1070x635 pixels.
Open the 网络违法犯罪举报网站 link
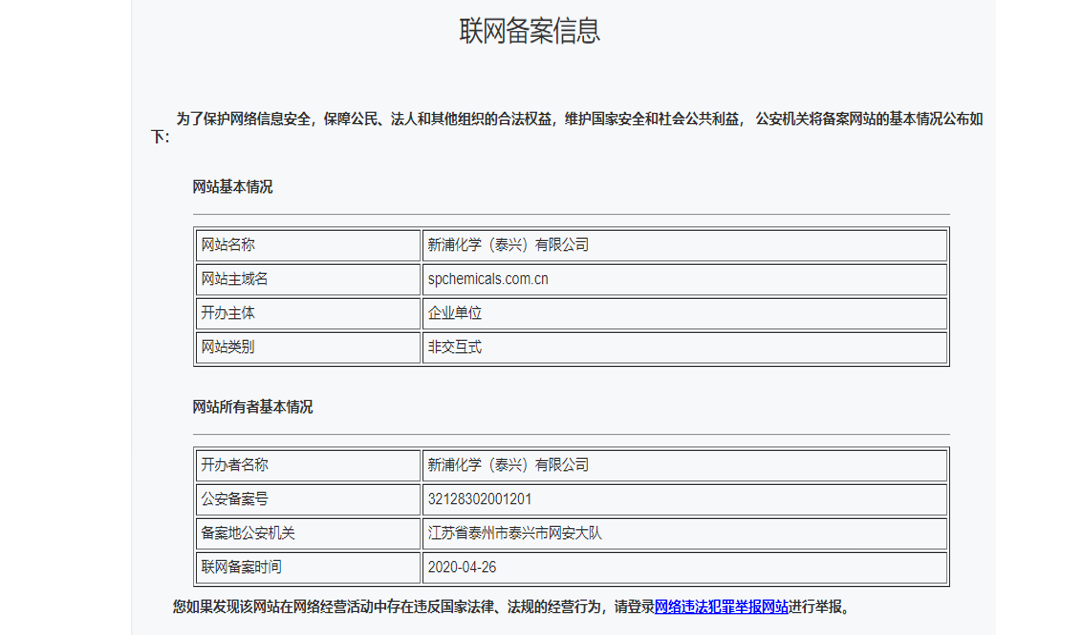[720, 606]
